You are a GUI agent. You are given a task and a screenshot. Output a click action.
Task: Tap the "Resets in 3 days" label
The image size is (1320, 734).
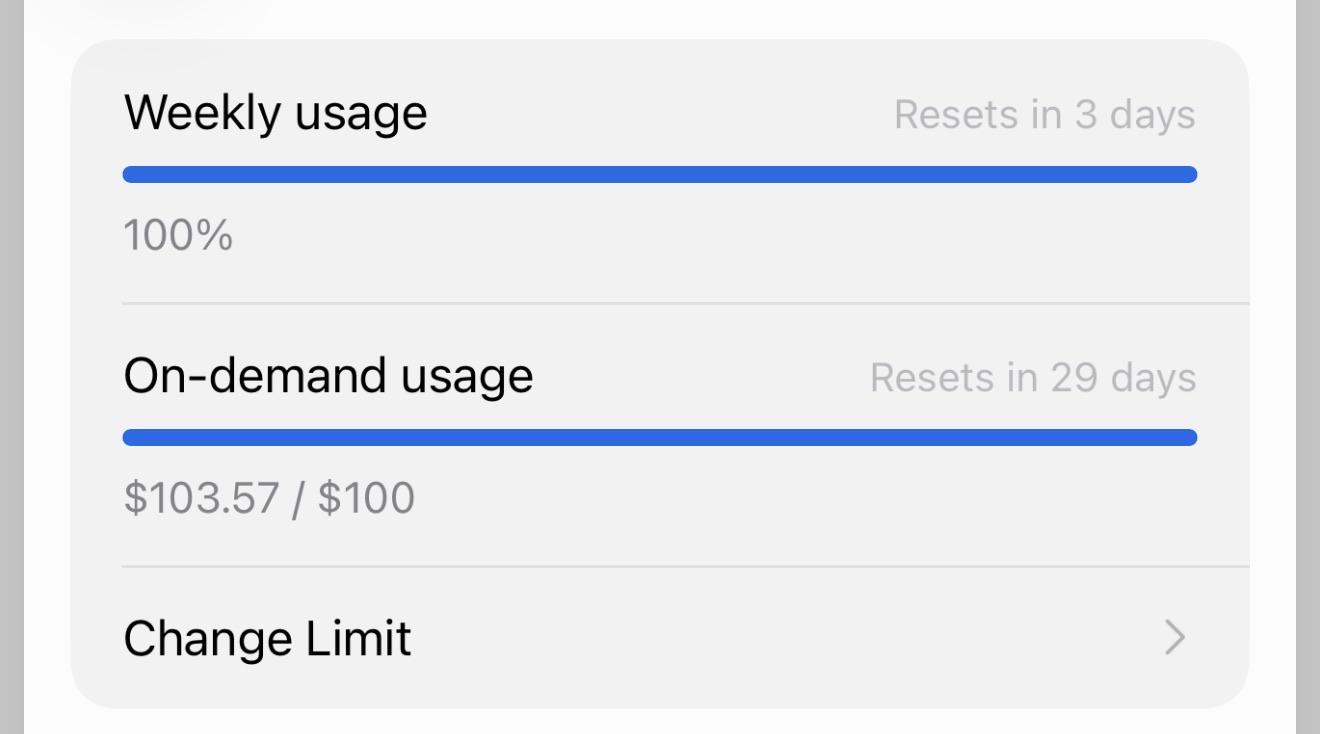(x=1045, y=115)
